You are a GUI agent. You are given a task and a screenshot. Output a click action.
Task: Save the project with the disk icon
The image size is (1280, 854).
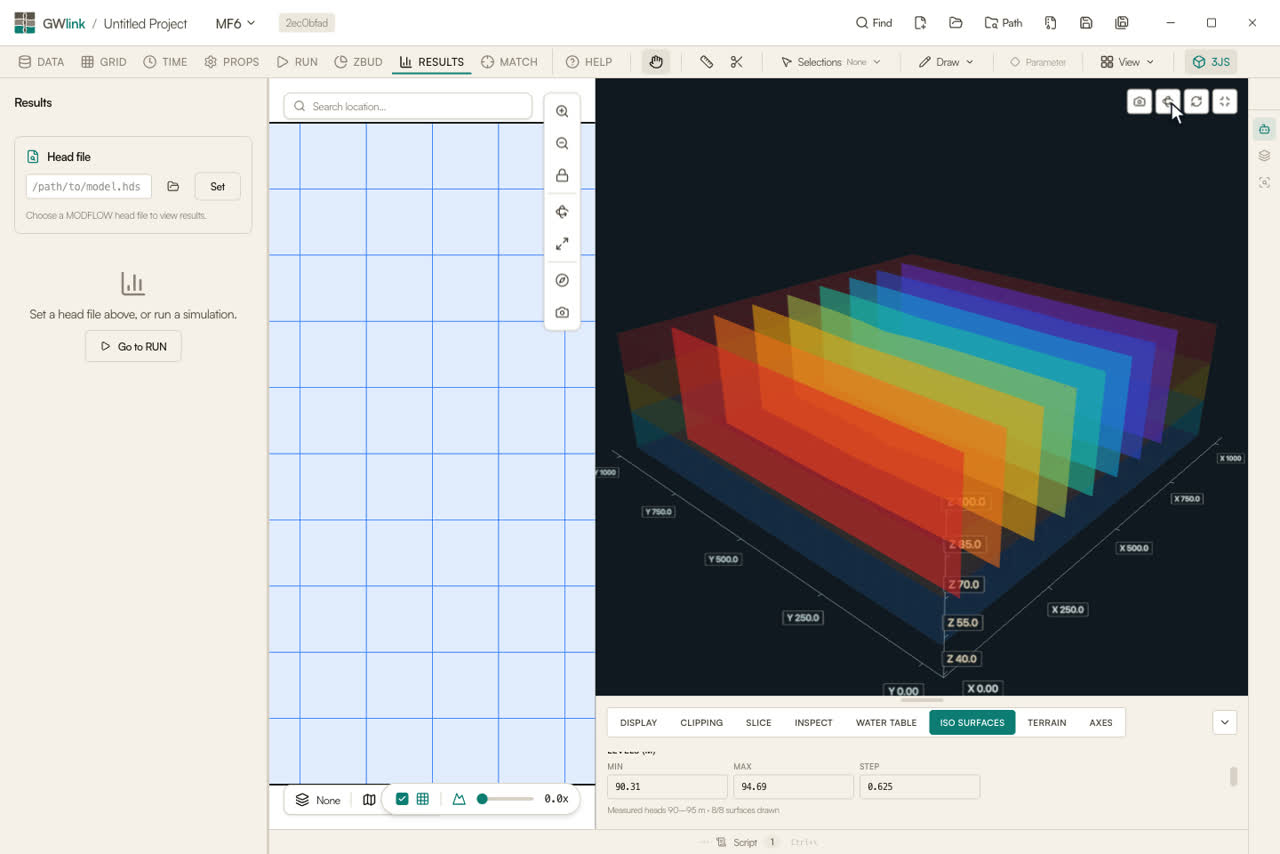(1086, 23)
